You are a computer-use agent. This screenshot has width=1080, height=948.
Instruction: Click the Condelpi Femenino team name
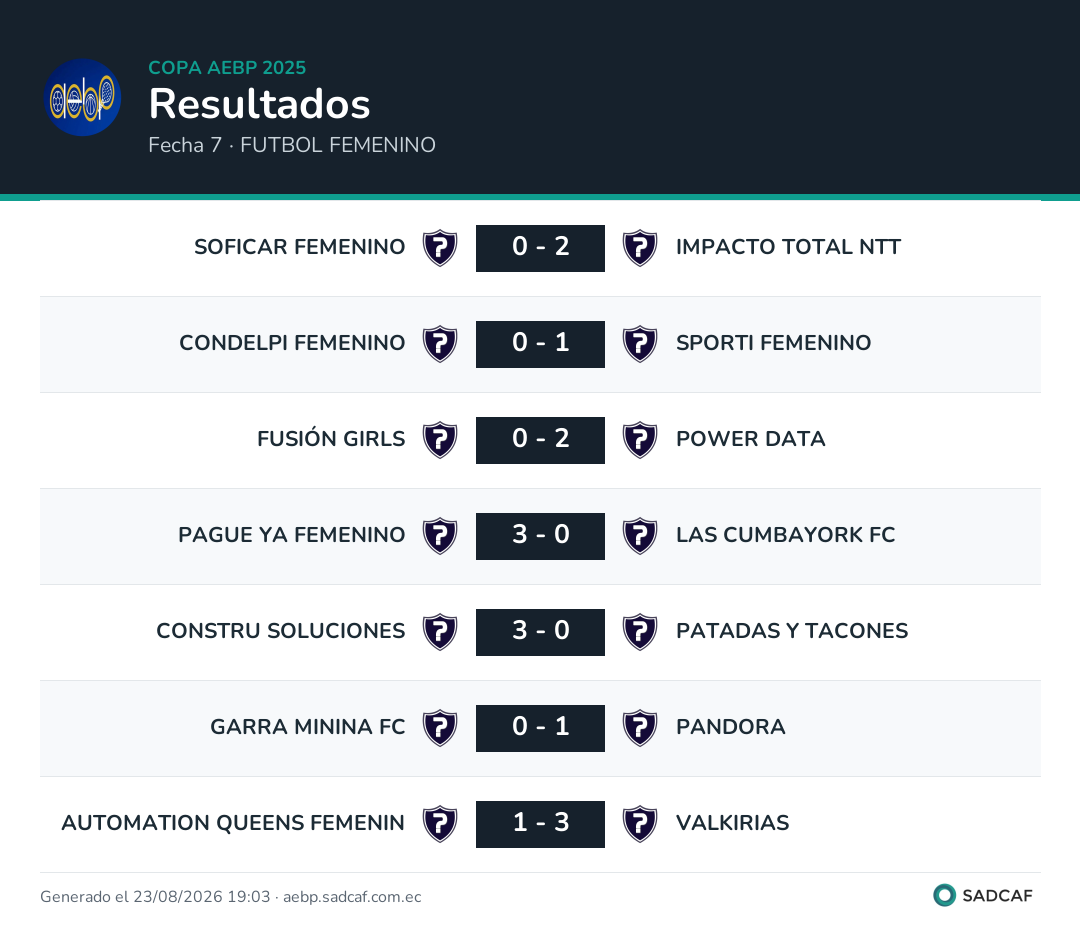pyautogui.click(x=292, y=343)
